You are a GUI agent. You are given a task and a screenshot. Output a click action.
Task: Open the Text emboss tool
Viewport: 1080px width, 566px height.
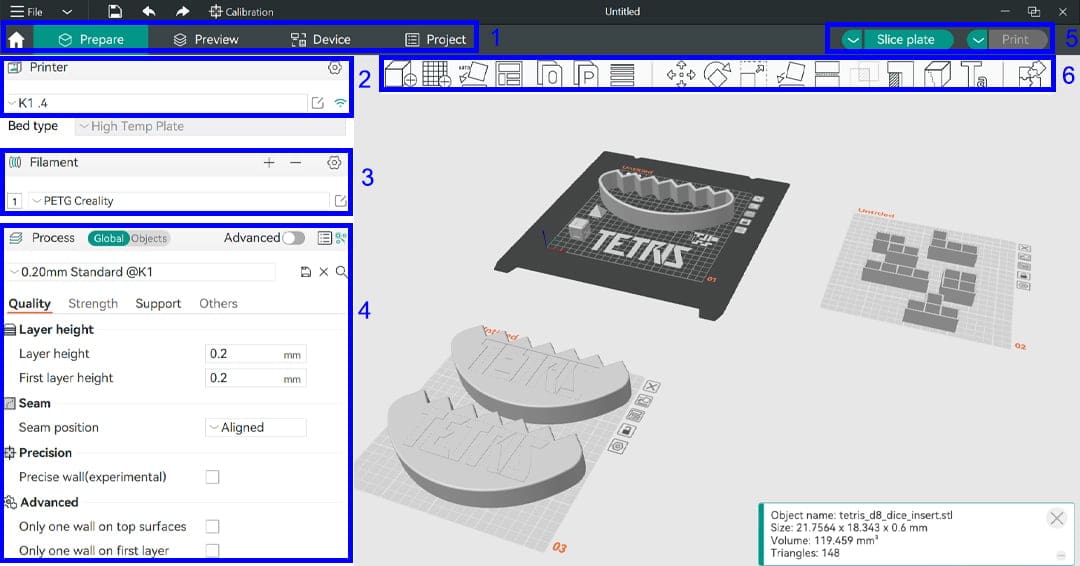click(974, 74)
